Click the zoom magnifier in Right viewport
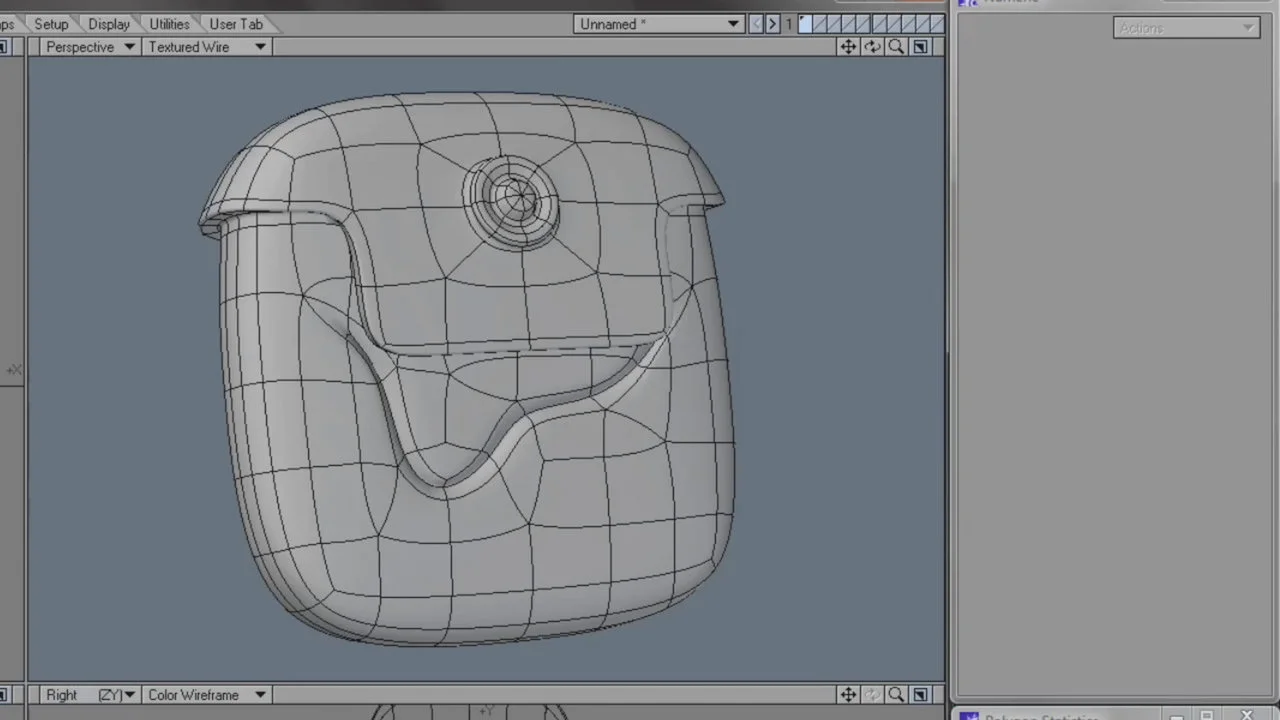Viewport: 1280px width, 720px height. (x=896, y=695)
